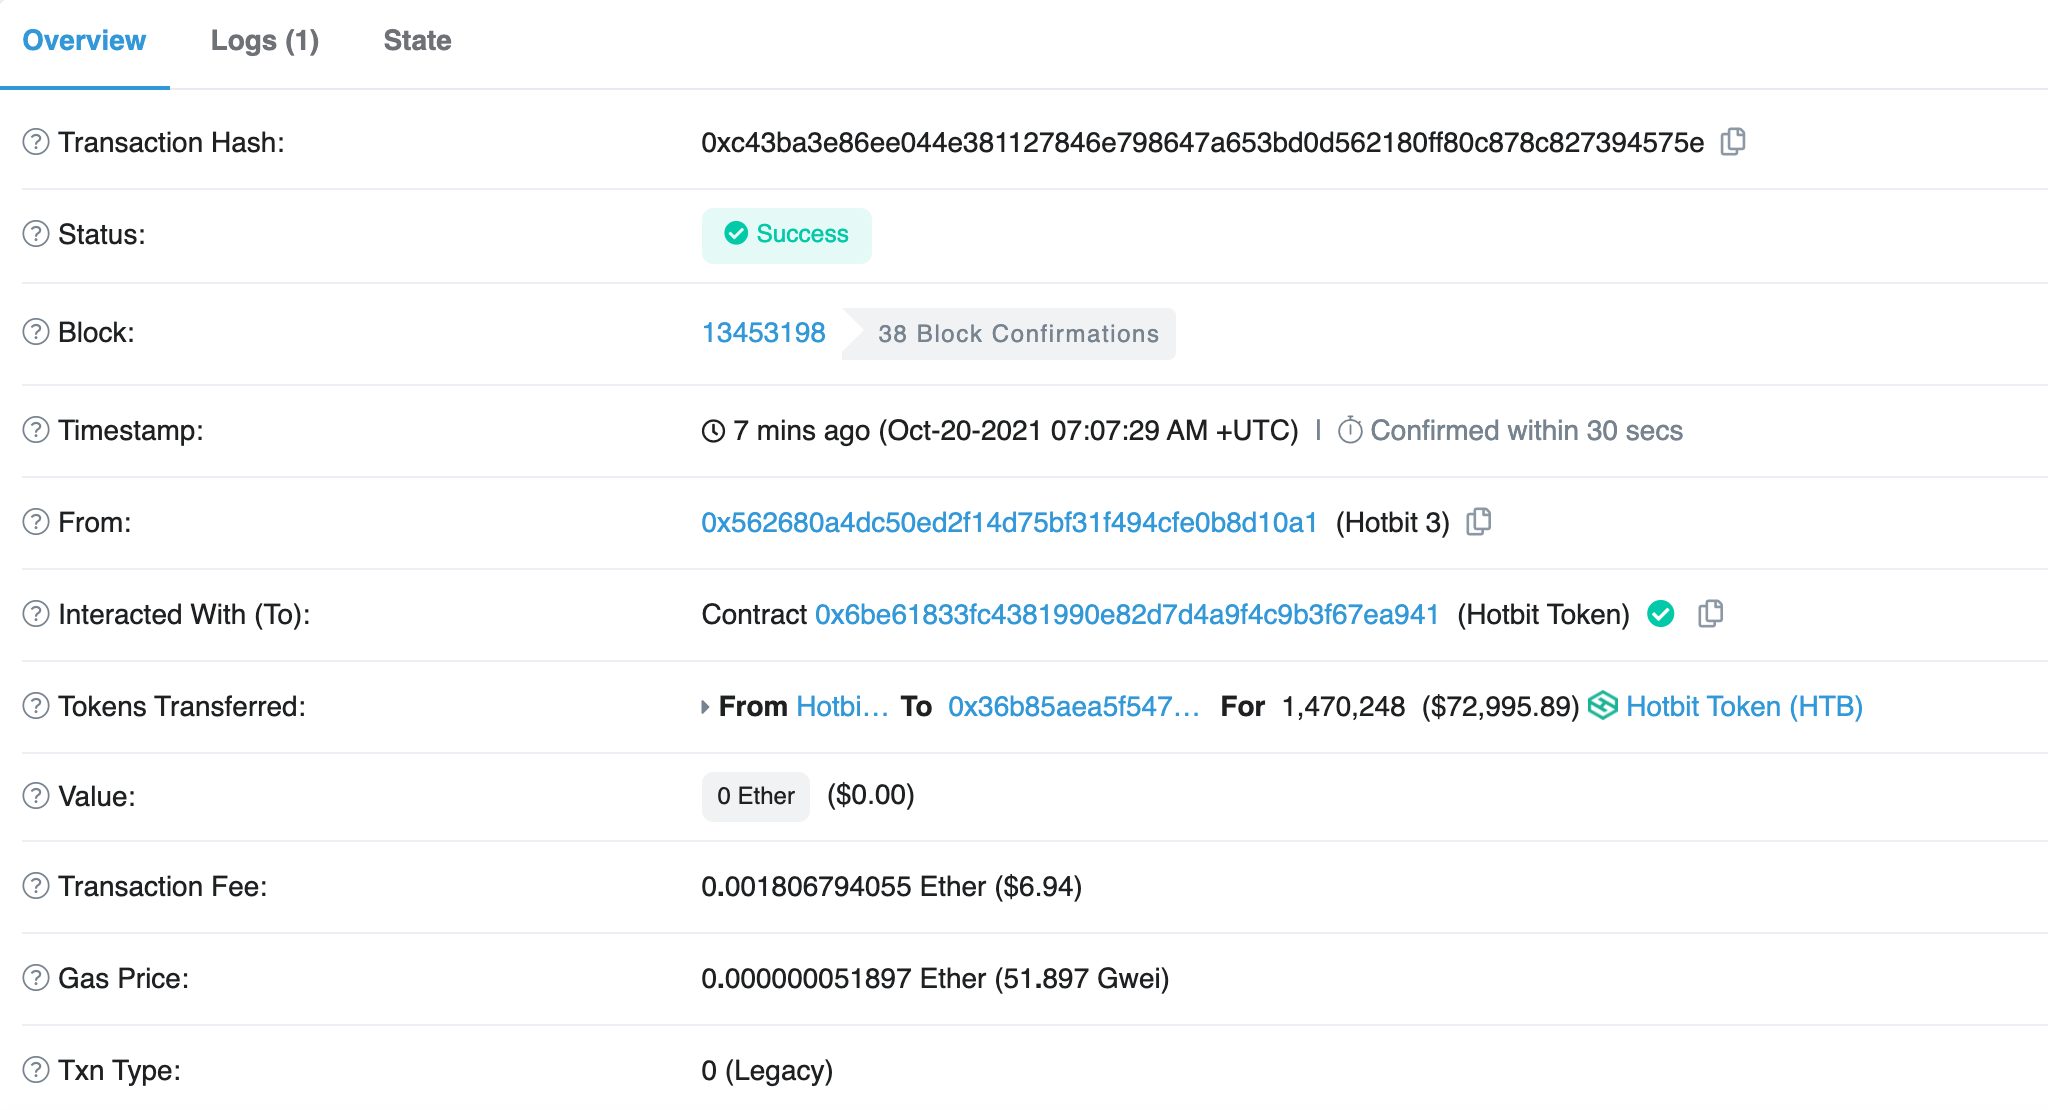The image size is (2048, 1110).
Task: Click help icon next to Block label
Action: pos(36,332)
